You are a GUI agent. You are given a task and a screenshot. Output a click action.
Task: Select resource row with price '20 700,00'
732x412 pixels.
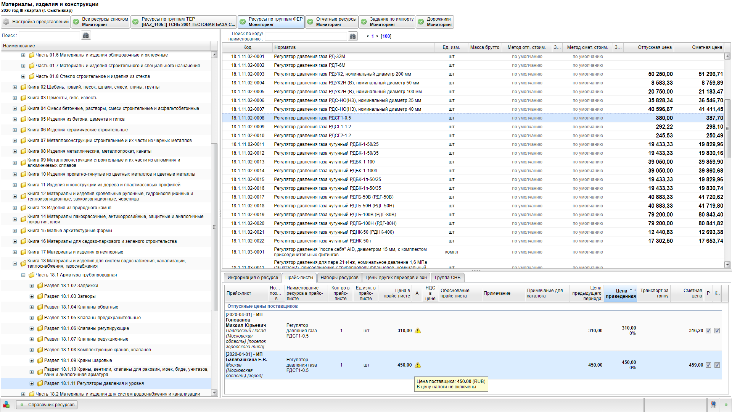pos(473,92)
